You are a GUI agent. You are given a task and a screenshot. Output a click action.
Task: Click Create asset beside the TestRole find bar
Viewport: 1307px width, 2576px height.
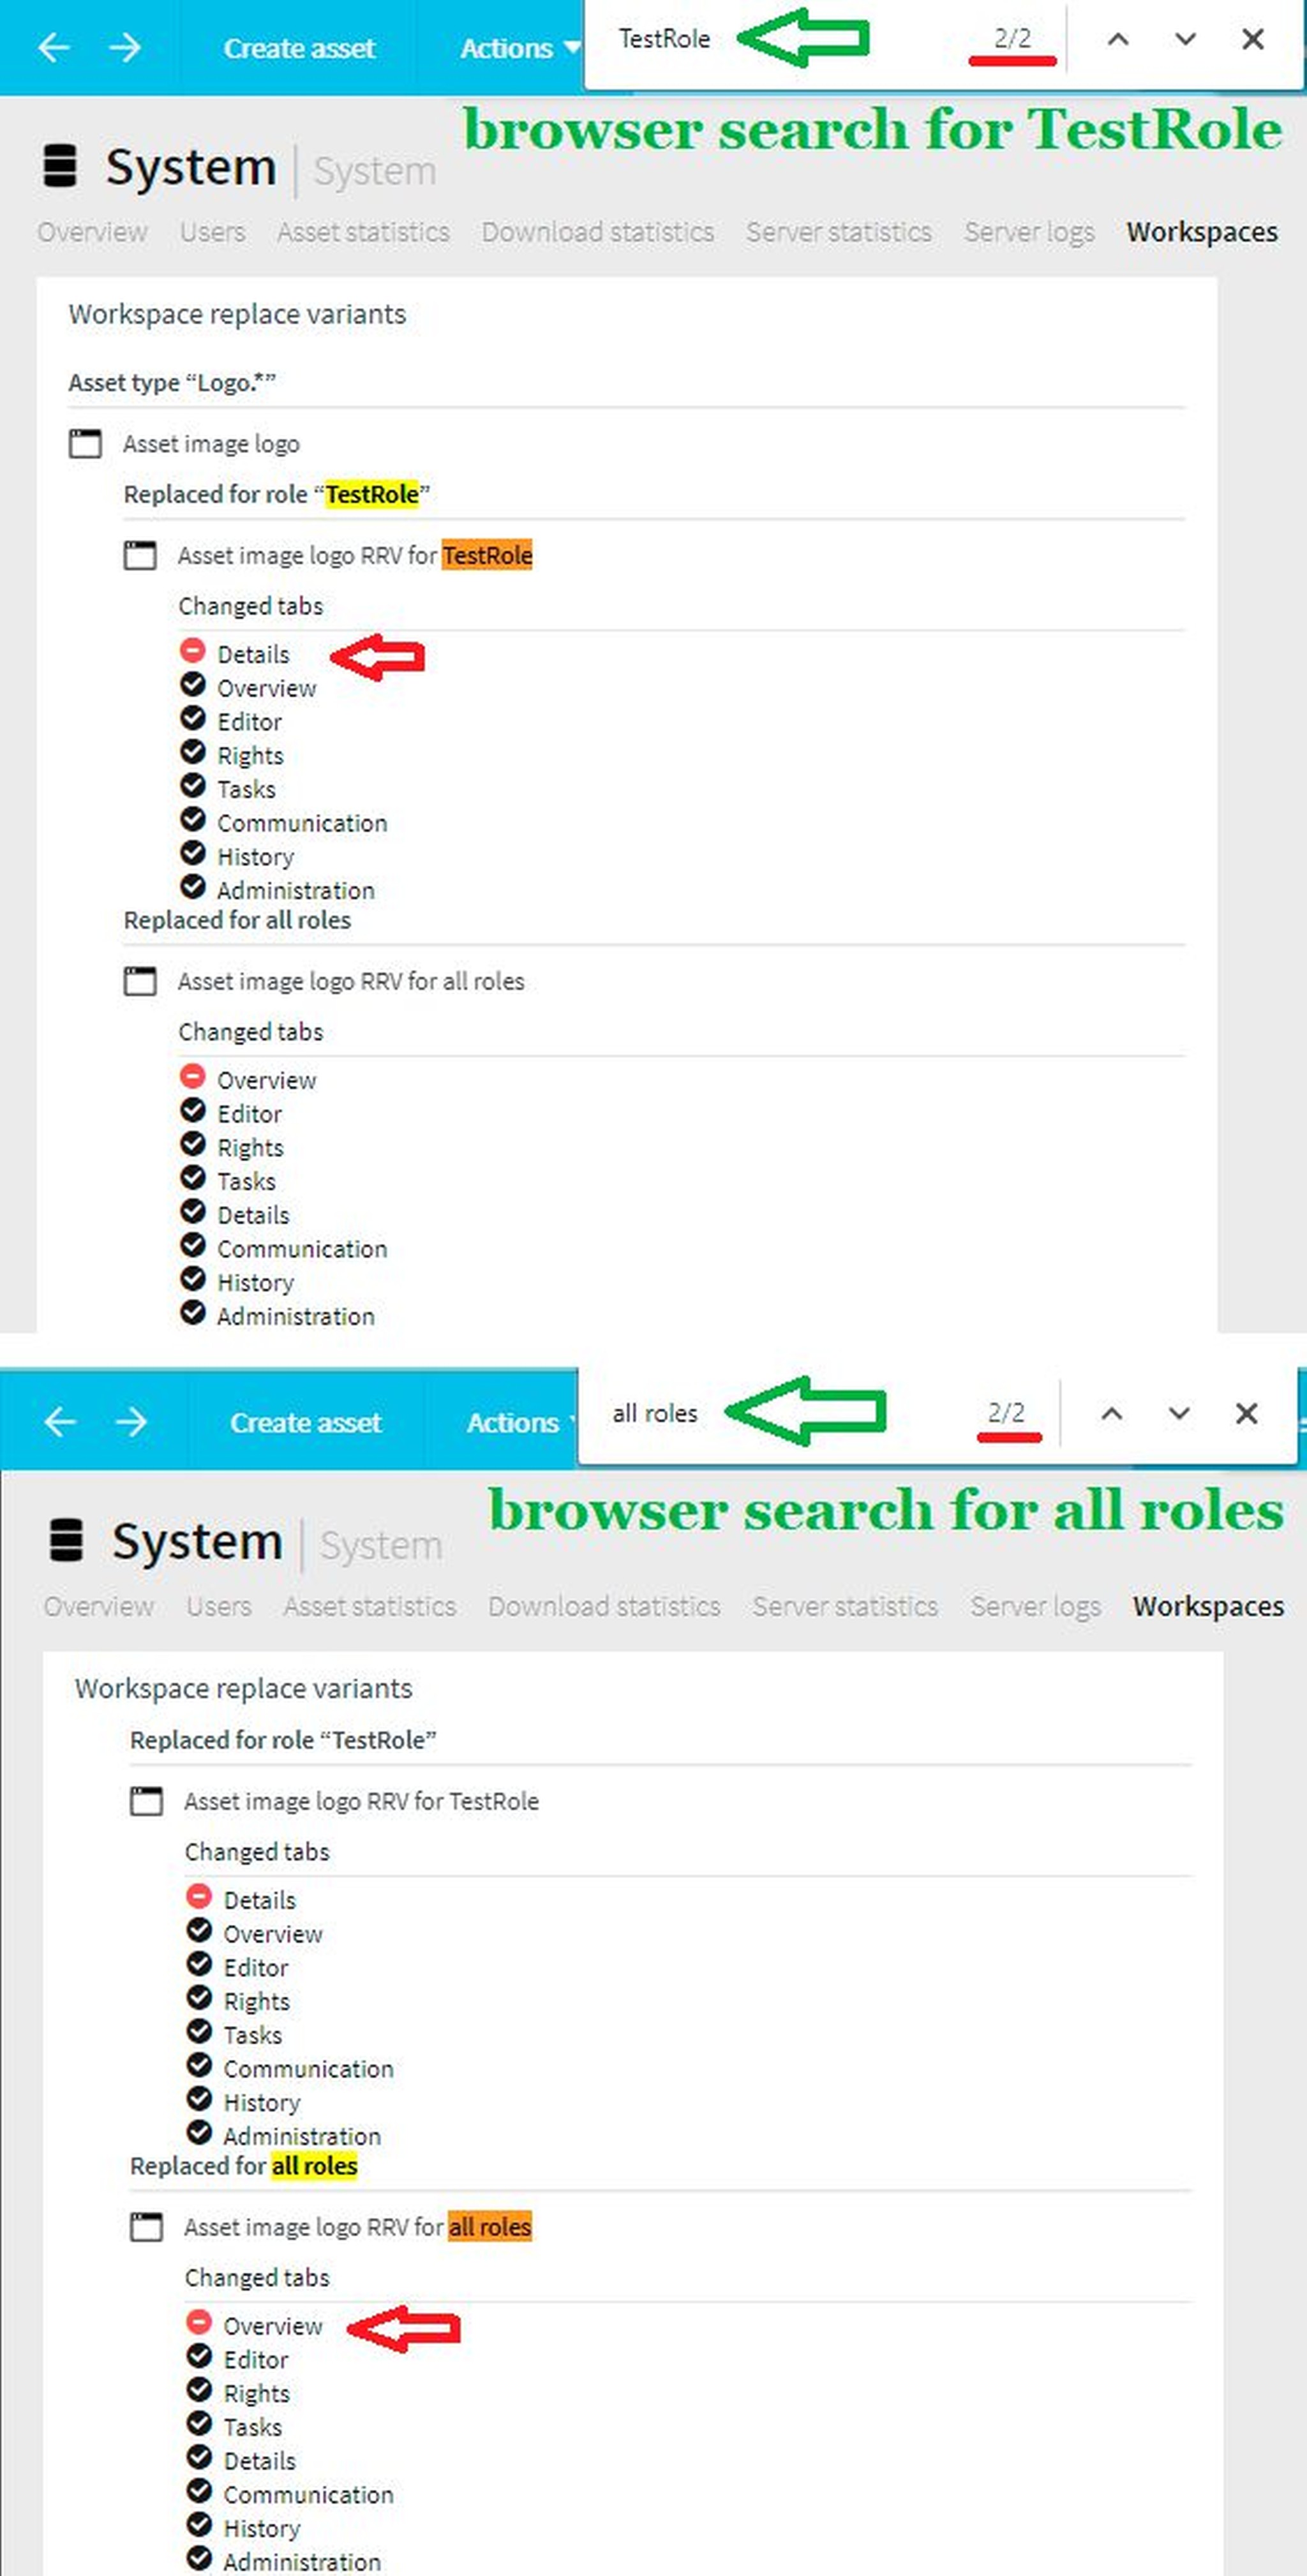click(299, 48)
